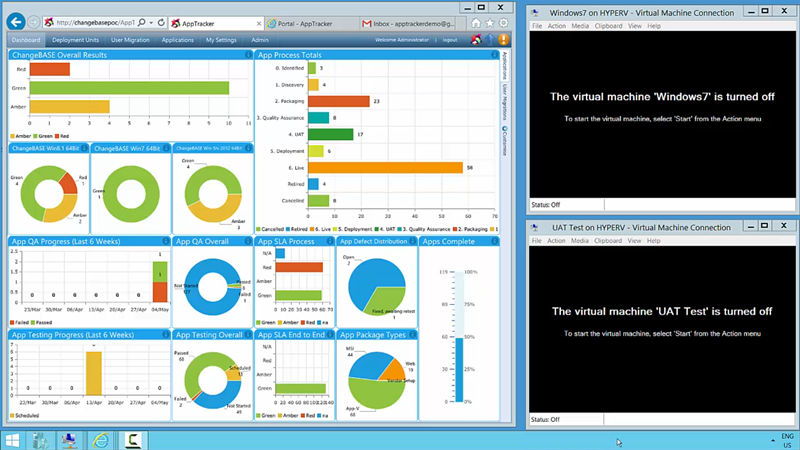Open the address bar dropdown arrow

(151, 23)
